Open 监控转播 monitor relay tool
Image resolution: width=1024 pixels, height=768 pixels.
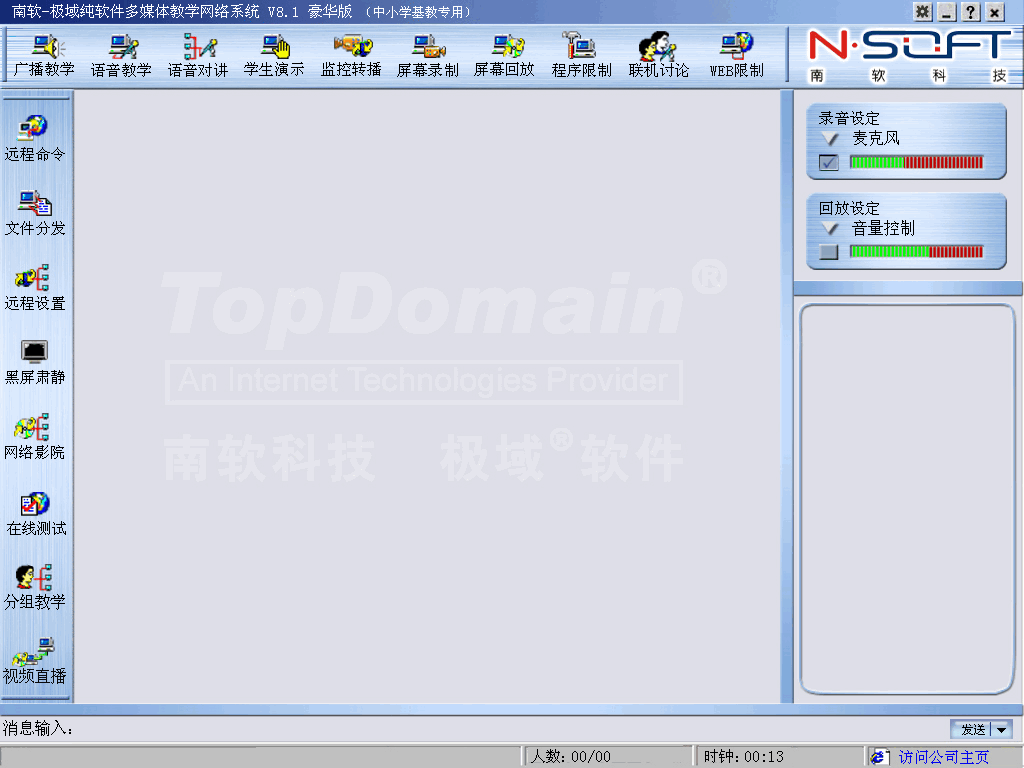tap(351, 53)
